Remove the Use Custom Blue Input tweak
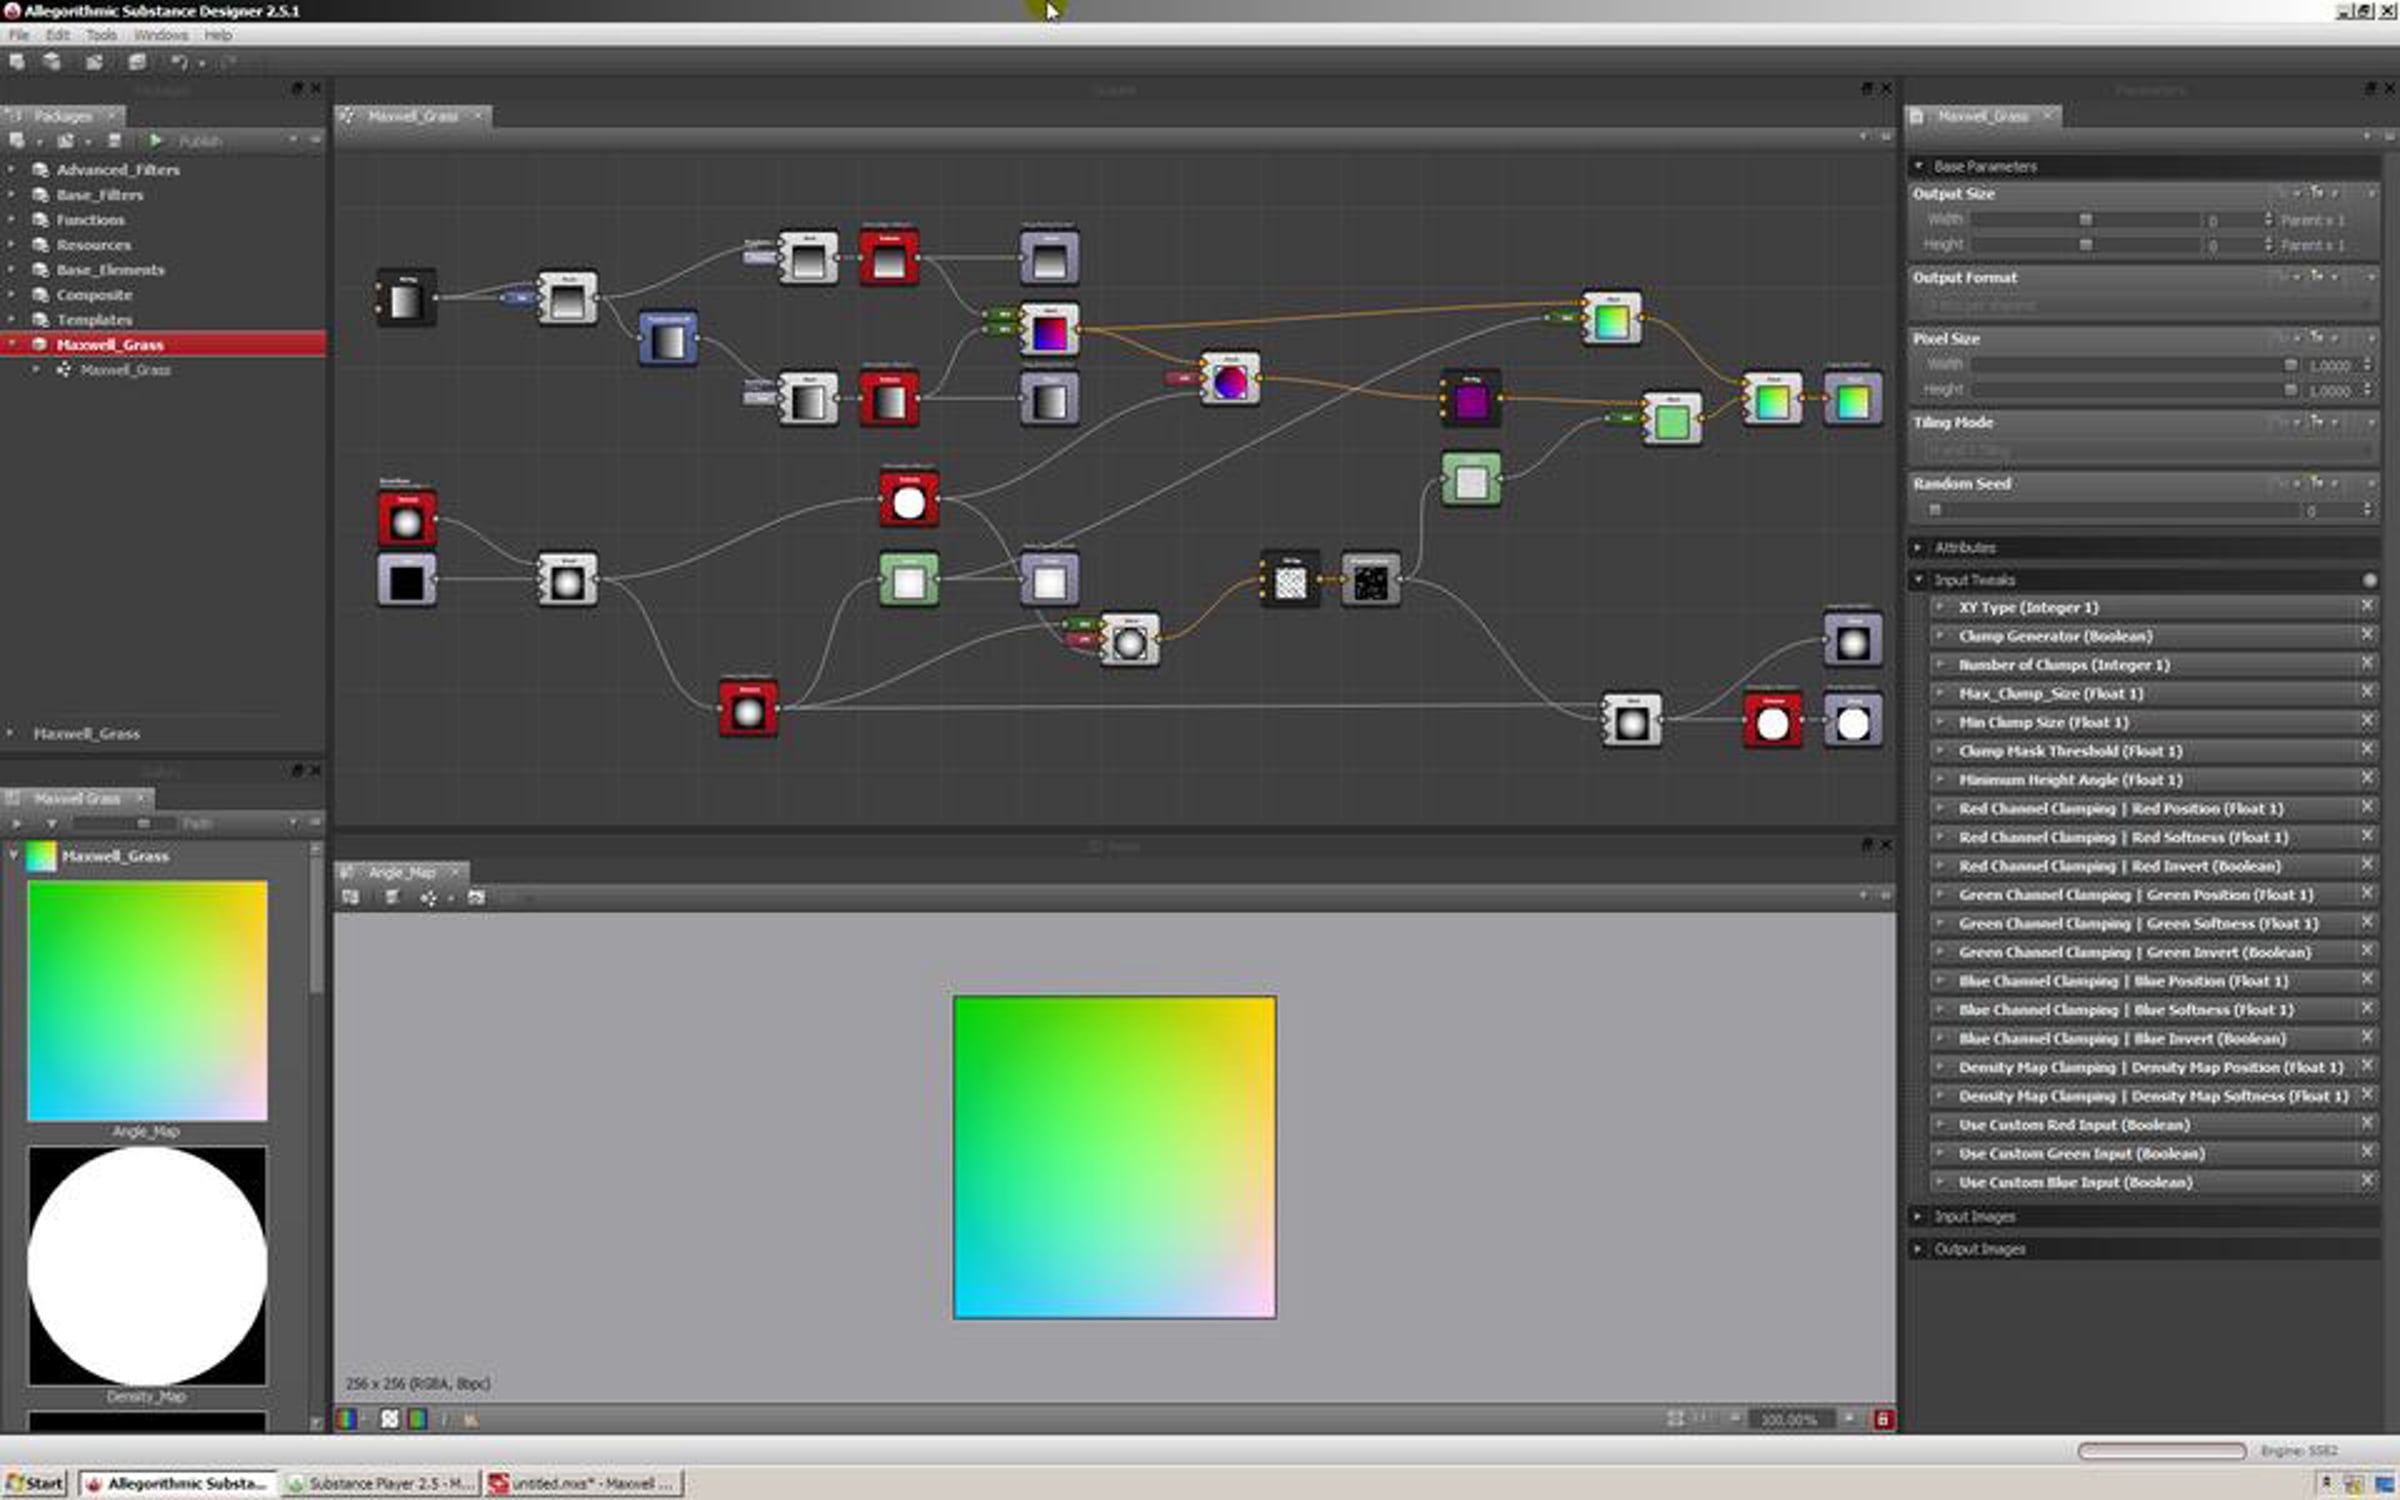The image size is (2400, 1500). click(x=2367, y=1181)
